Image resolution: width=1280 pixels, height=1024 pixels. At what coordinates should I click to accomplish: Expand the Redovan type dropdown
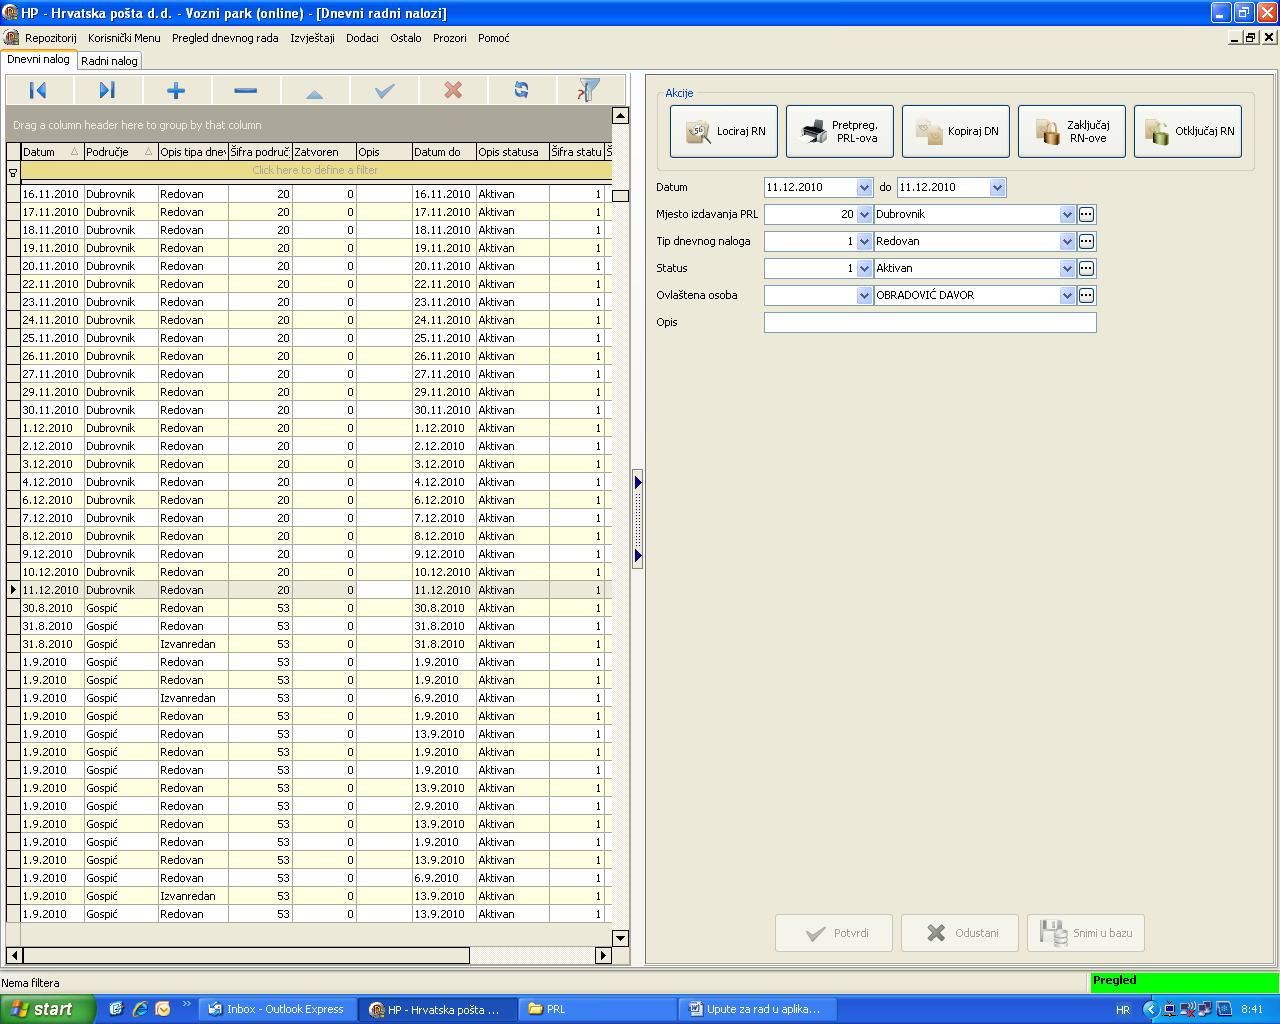pyautogui.click(x=1067, y=241)
